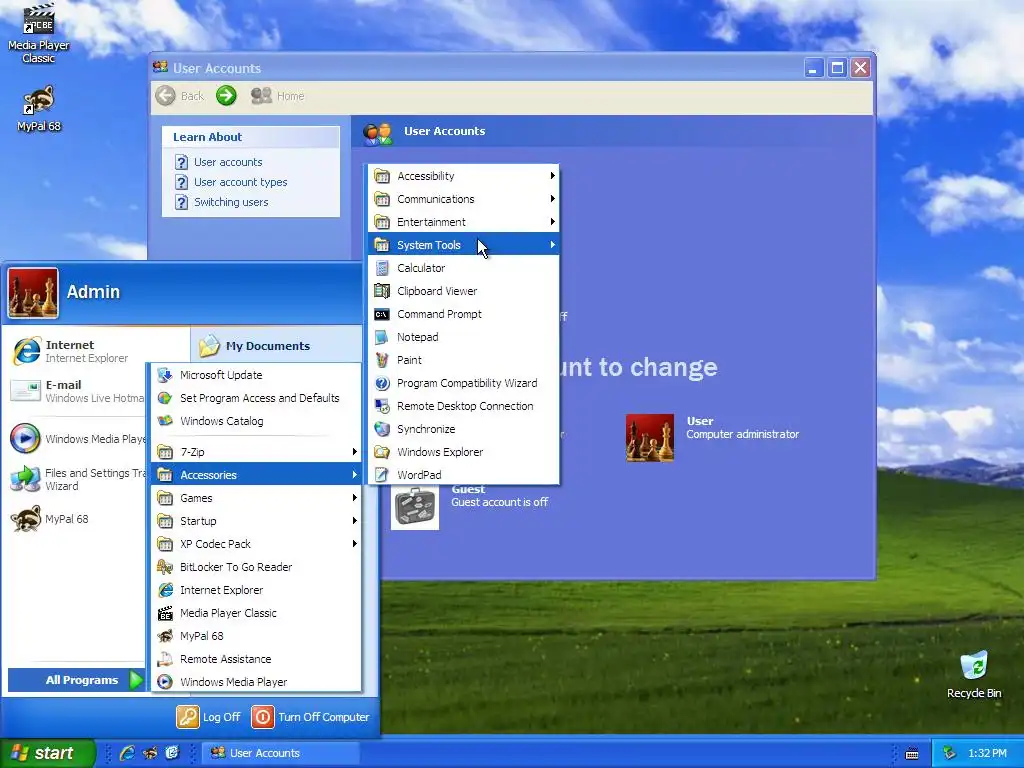Expand the System Tools submenu
Image resolution: width=1024 pixels, height=768 pixels.
464,245
